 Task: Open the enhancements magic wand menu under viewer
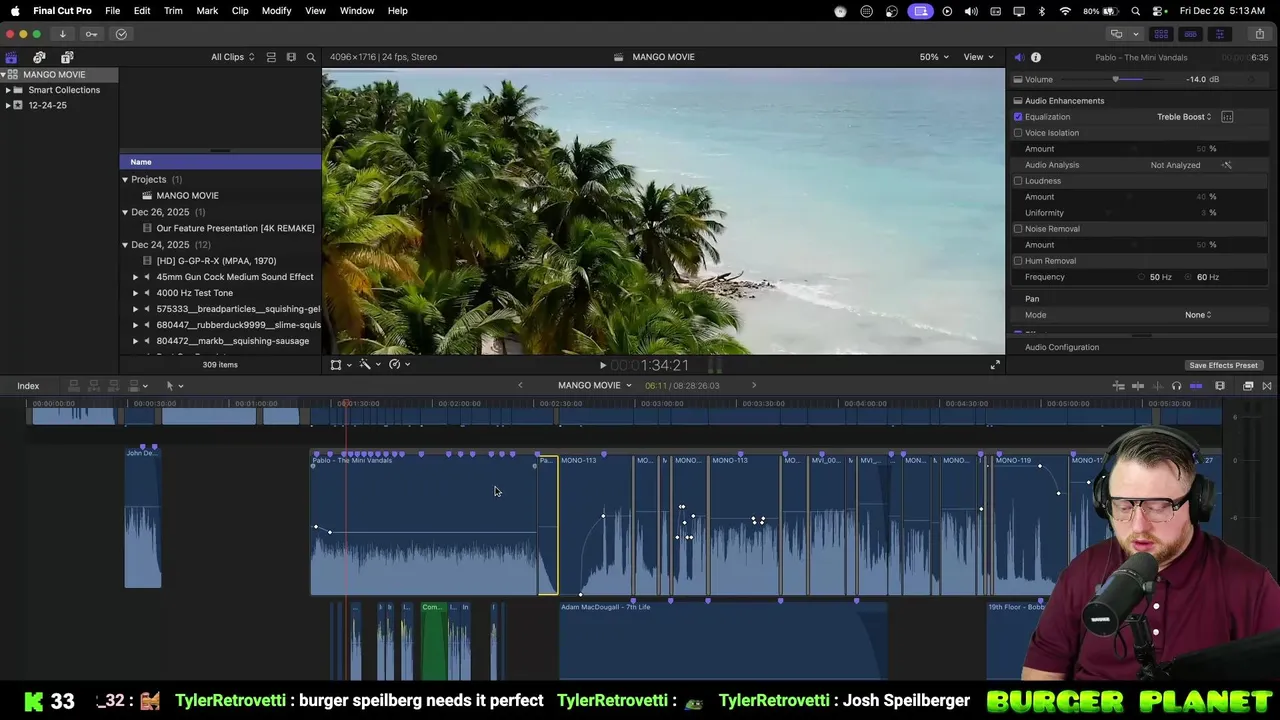369,365
